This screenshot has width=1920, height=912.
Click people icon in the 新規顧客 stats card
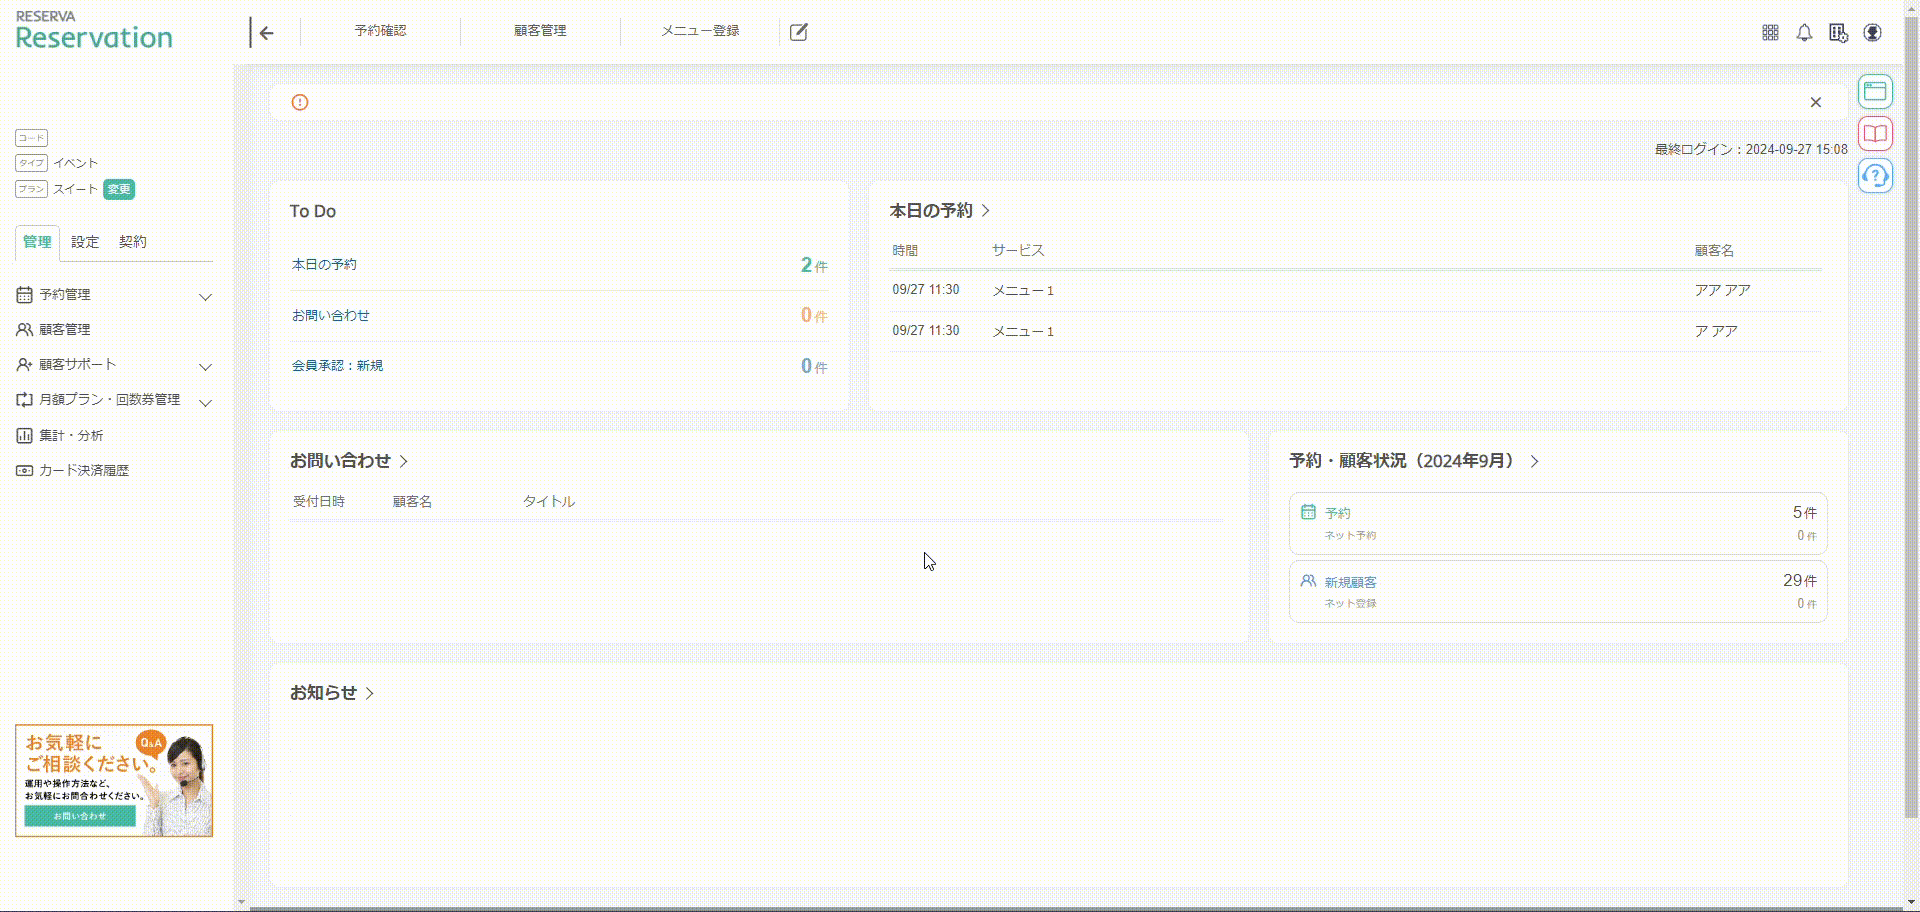1308,581
